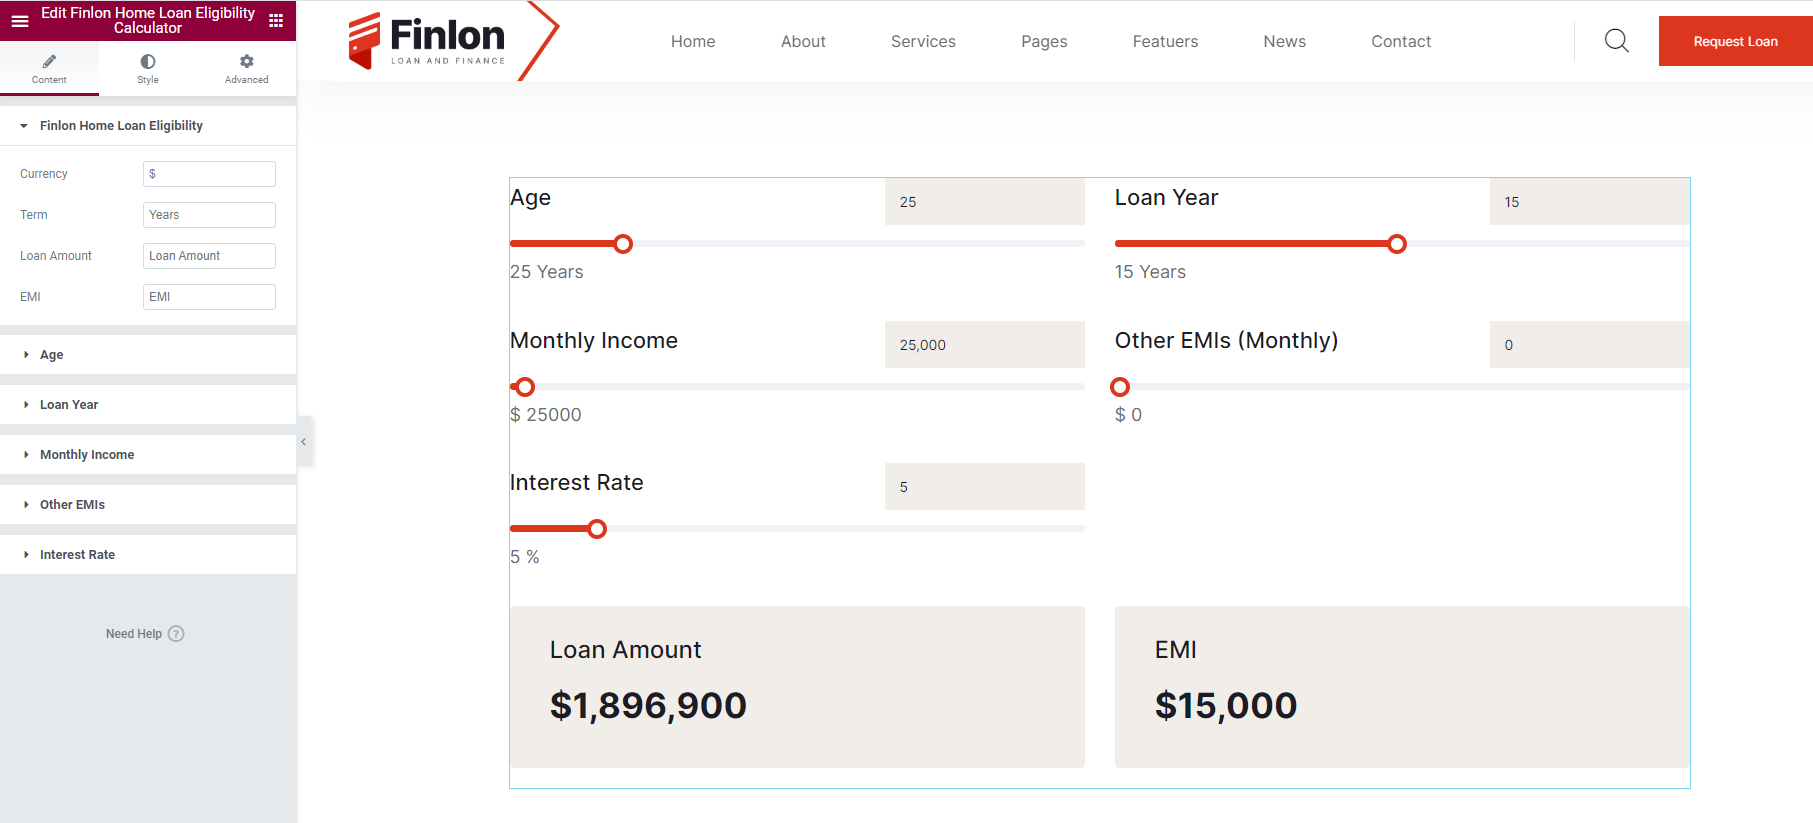Open the widgets grid panel icon
Image resolution: width=1813 pixels, height=823 pixels.
pos(276,20)
